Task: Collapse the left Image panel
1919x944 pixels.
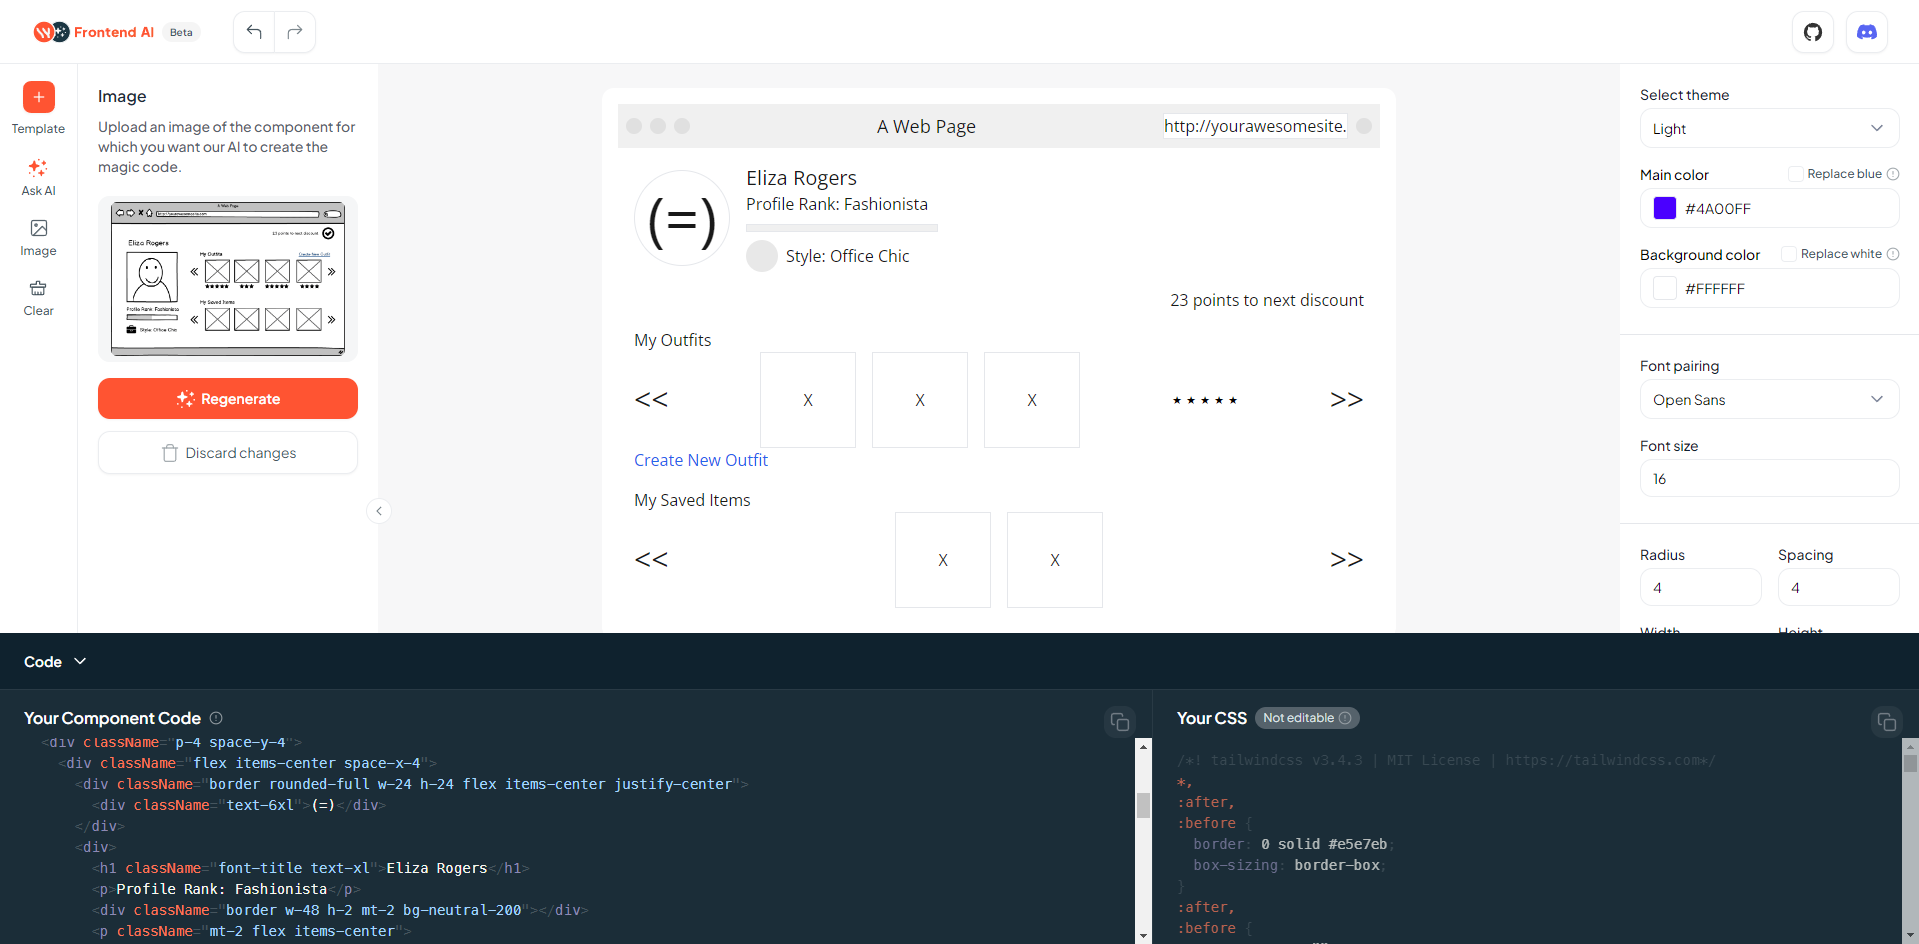Action: pyautogui.click(x=379, y=511)
